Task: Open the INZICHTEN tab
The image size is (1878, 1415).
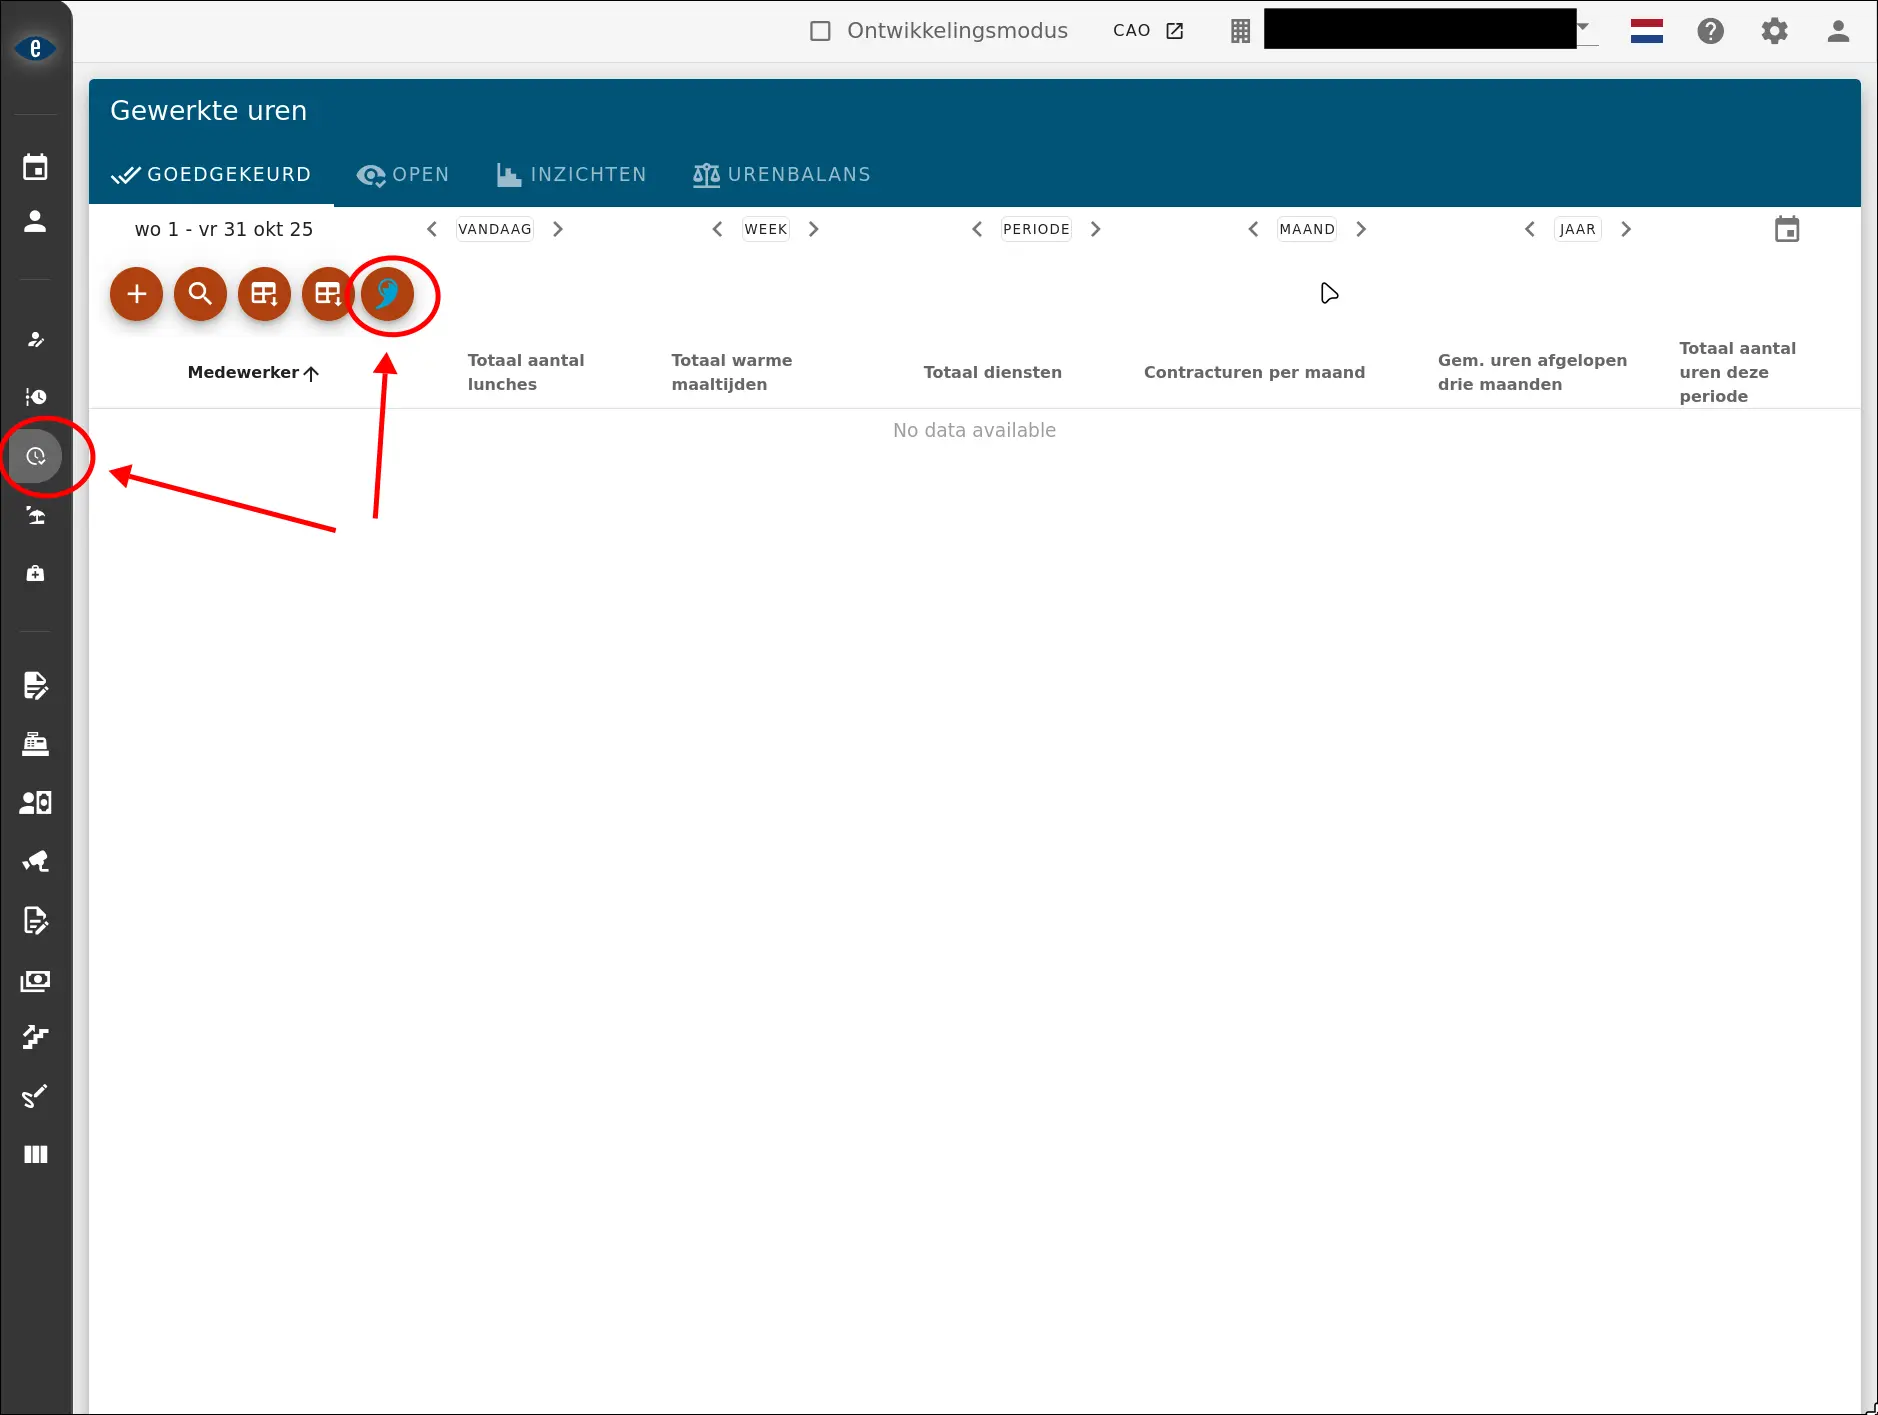Action: click(x=572, y=175)
